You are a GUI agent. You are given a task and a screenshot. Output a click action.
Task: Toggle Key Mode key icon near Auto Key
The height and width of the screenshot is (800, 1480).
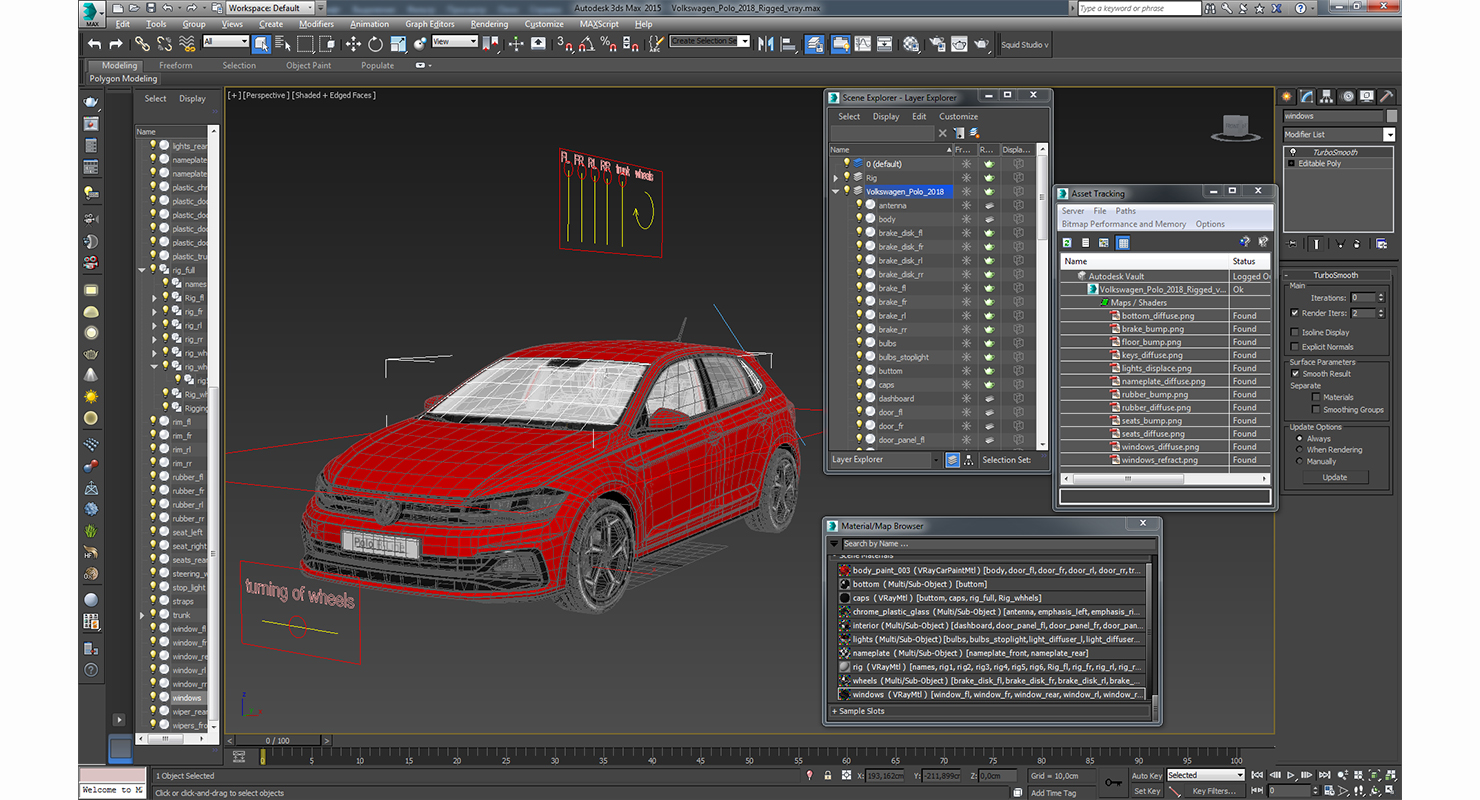click(x=1113, y=782)
